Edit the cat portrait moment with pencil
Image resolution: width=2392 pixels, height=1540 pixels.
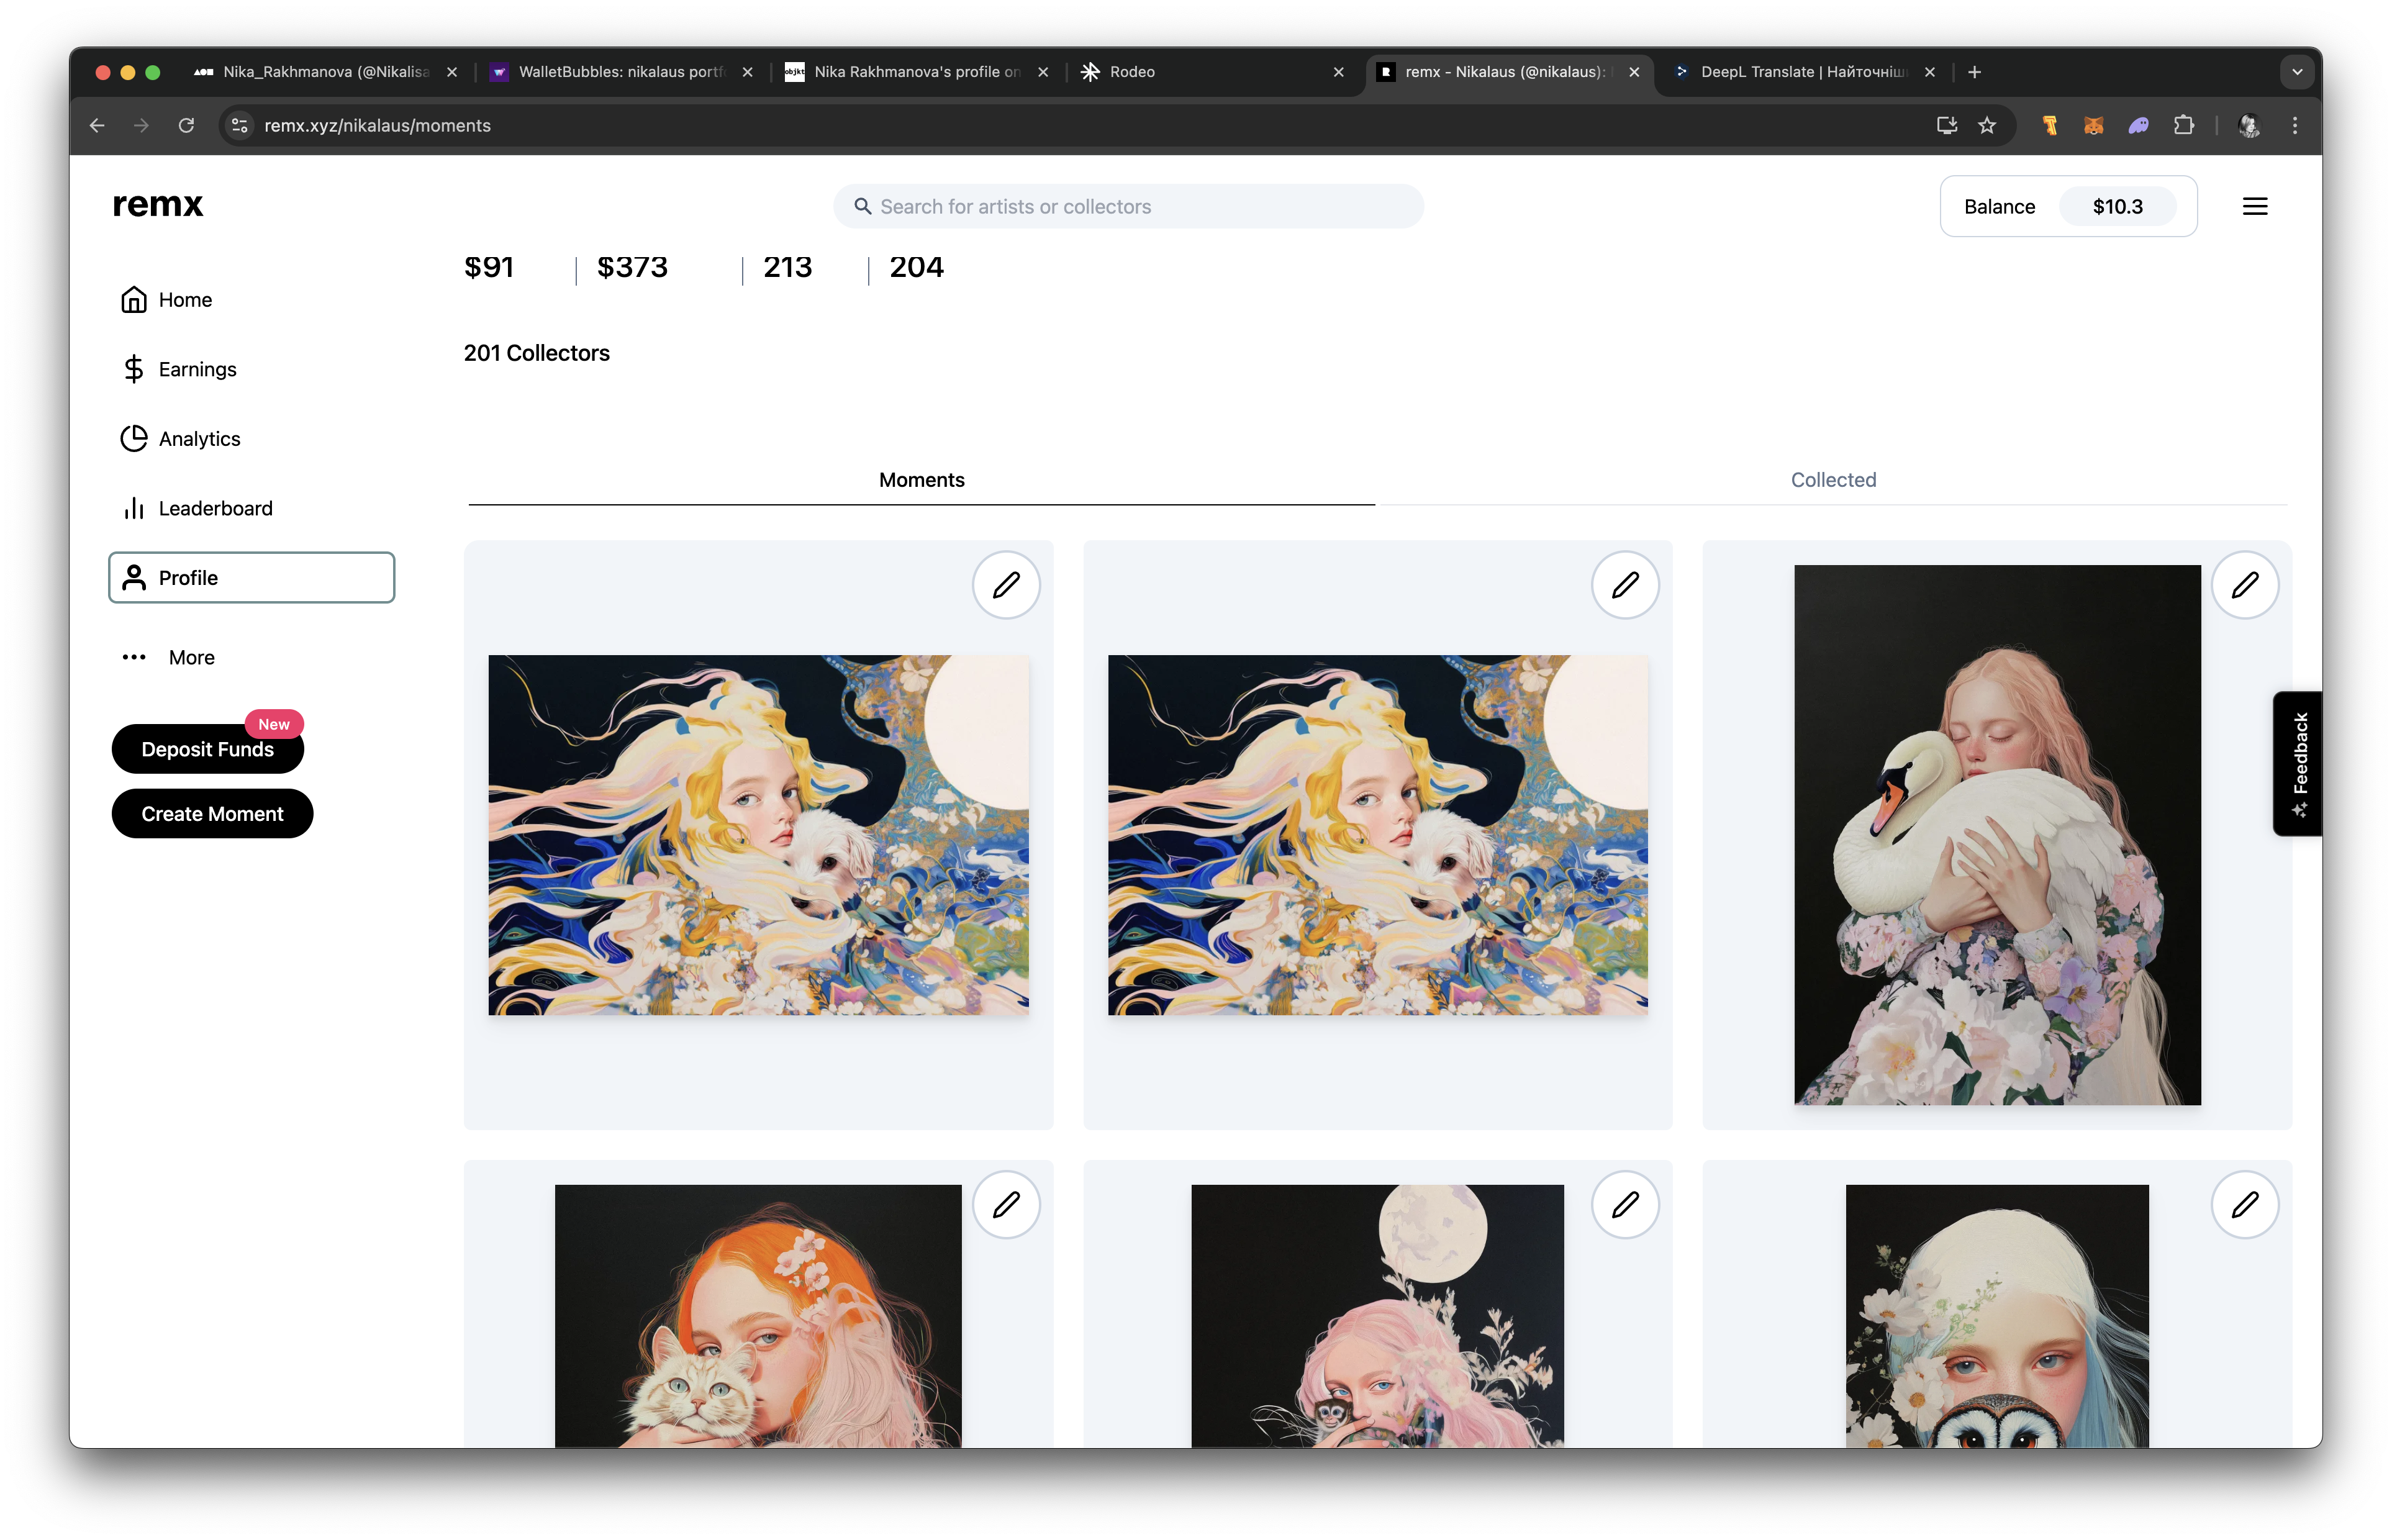point(1006,1204)
